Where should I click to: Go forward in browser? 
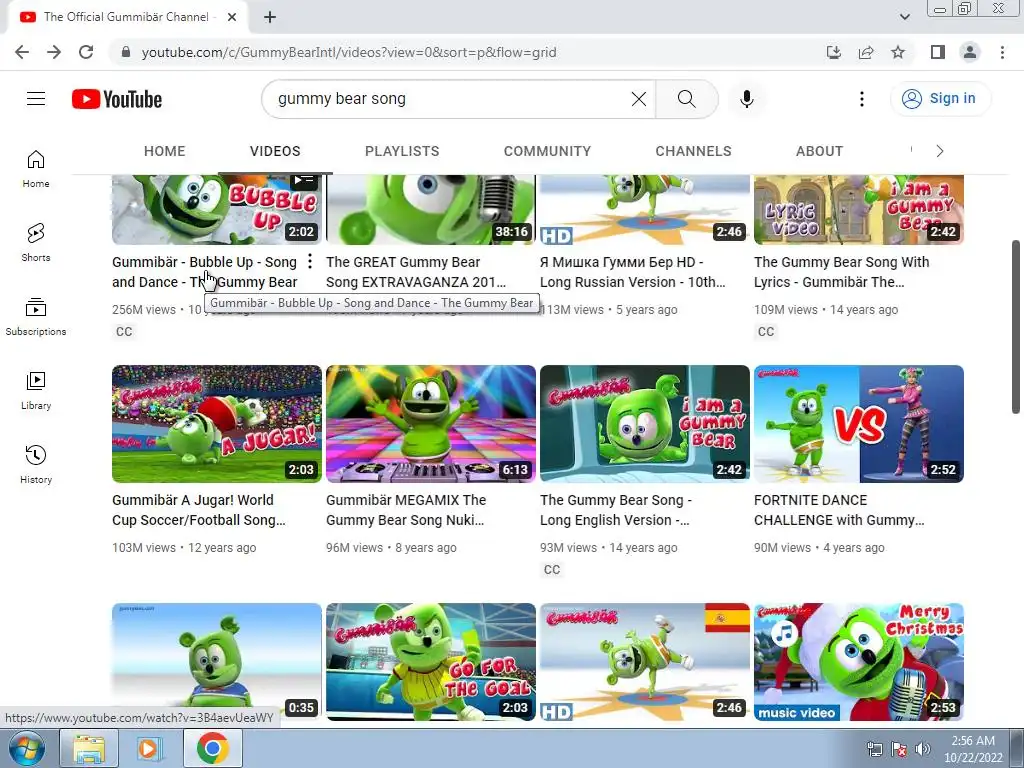pos(54,52)
